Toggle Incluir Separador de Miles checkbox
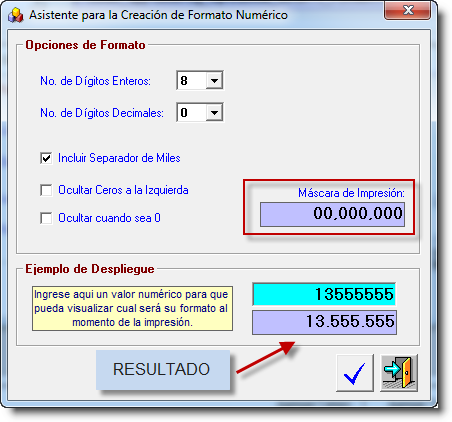The width and height of the screenshot is (452, 422). (x=46, y=158)
